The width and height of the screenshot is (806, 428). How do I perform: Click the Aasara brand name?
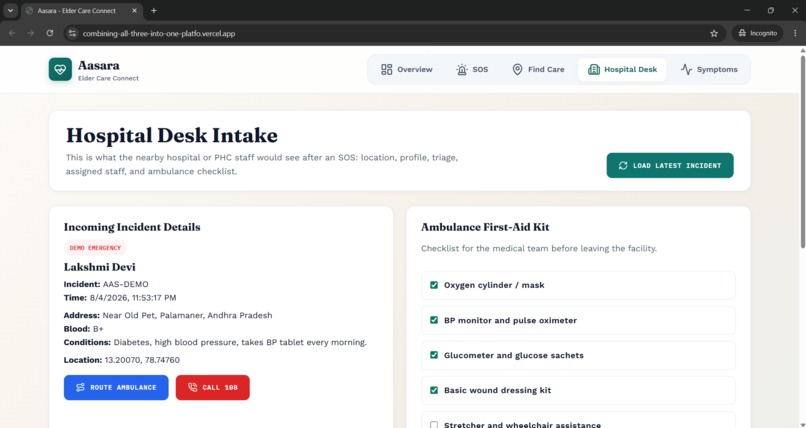(x=99, y=65)
